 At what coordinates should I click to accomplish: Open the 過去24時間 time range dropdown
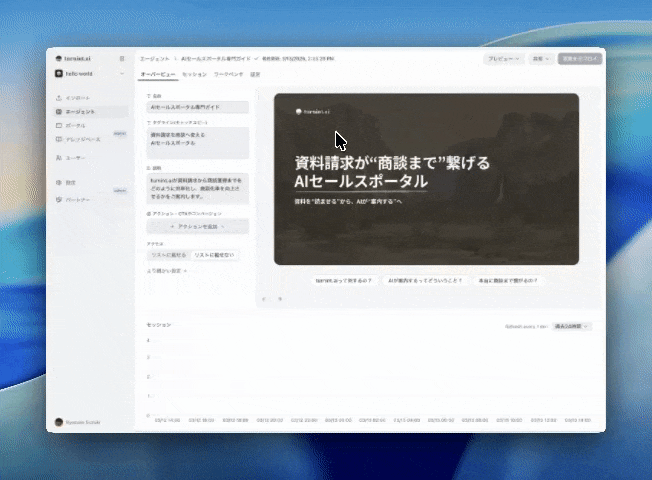point(572,327)
